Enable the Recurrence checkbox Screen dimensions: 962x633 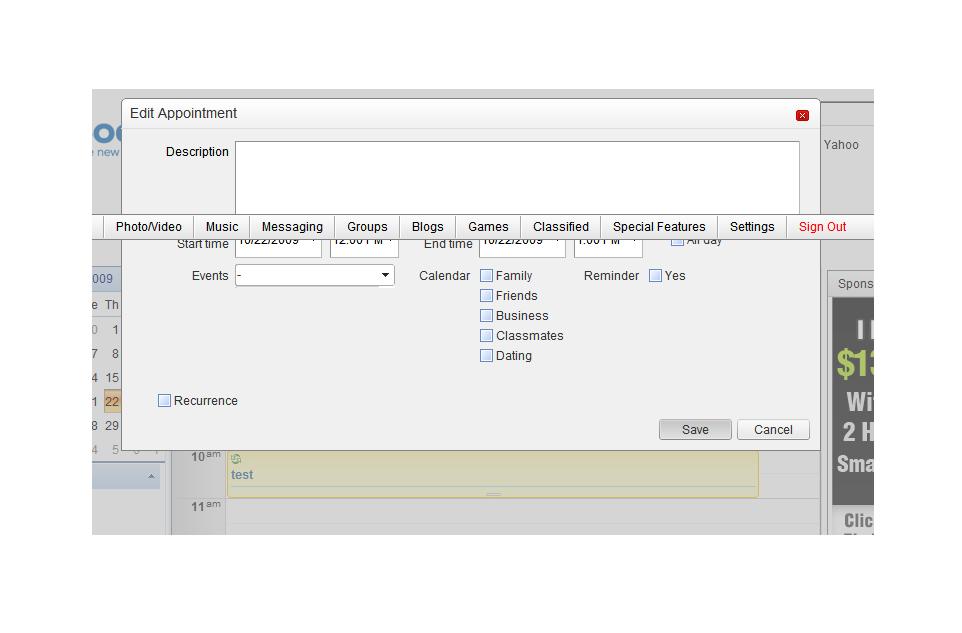click(164, 401)
